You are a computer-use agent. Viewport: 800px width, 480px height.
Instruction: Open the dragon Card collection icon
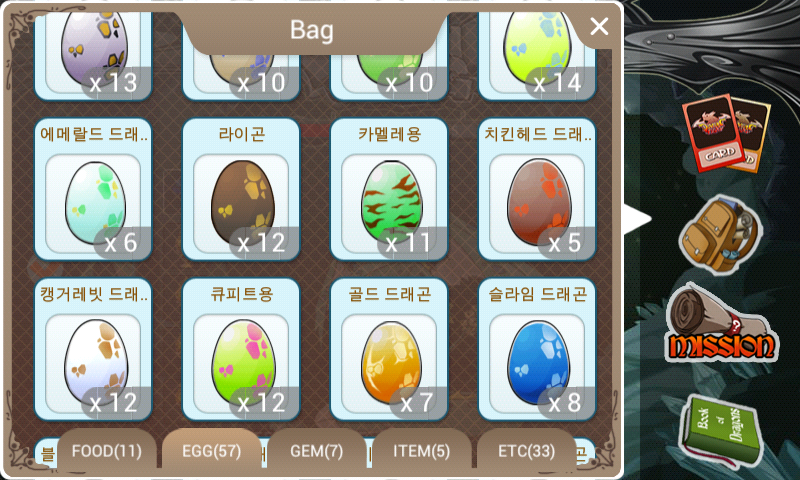pyautogui.click(x=726, y=134)
